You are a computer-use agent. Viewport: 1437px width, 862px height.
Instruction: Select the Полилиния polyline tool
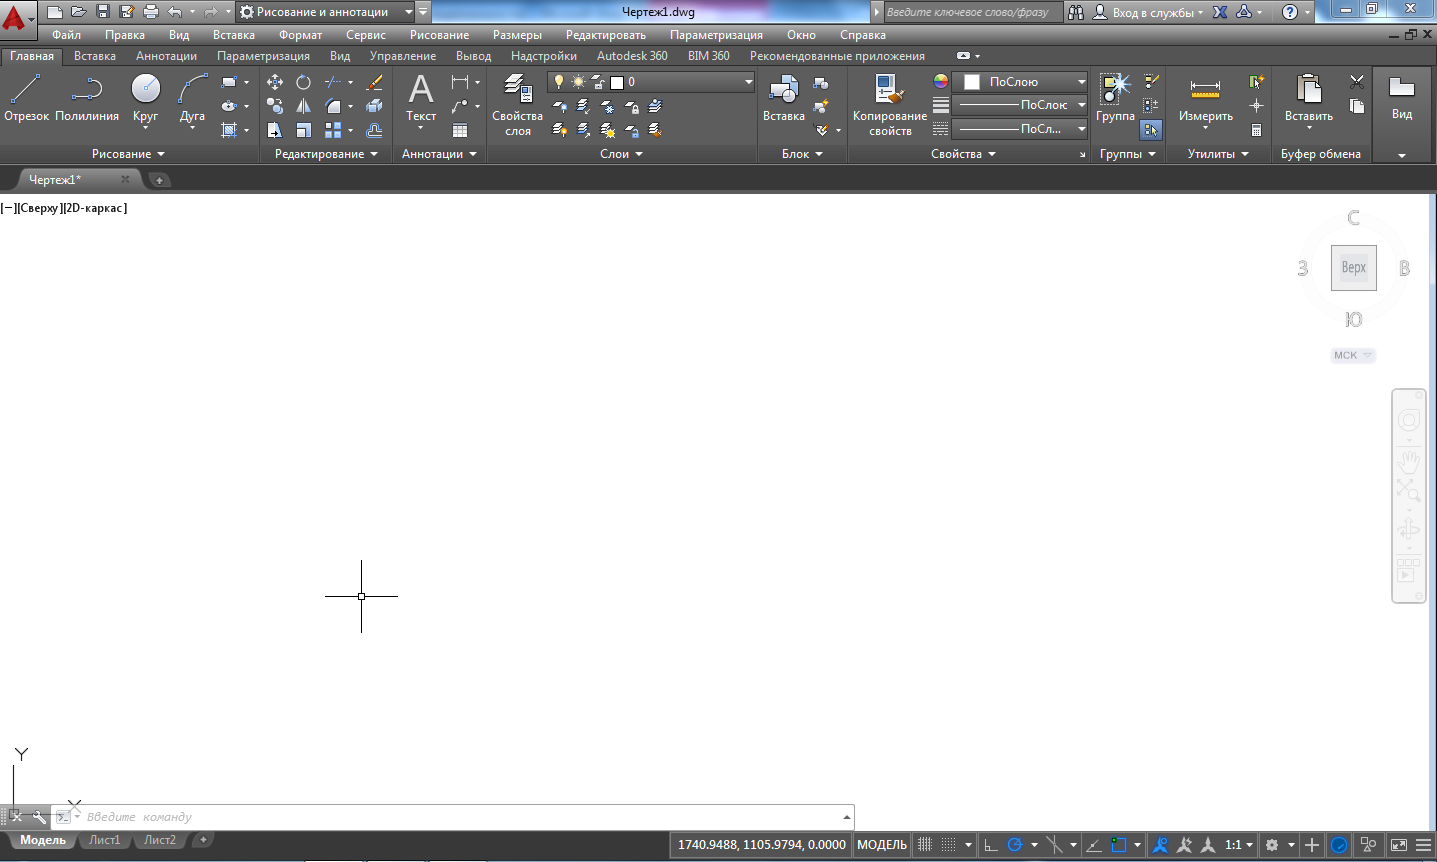[x=87, y=98]
